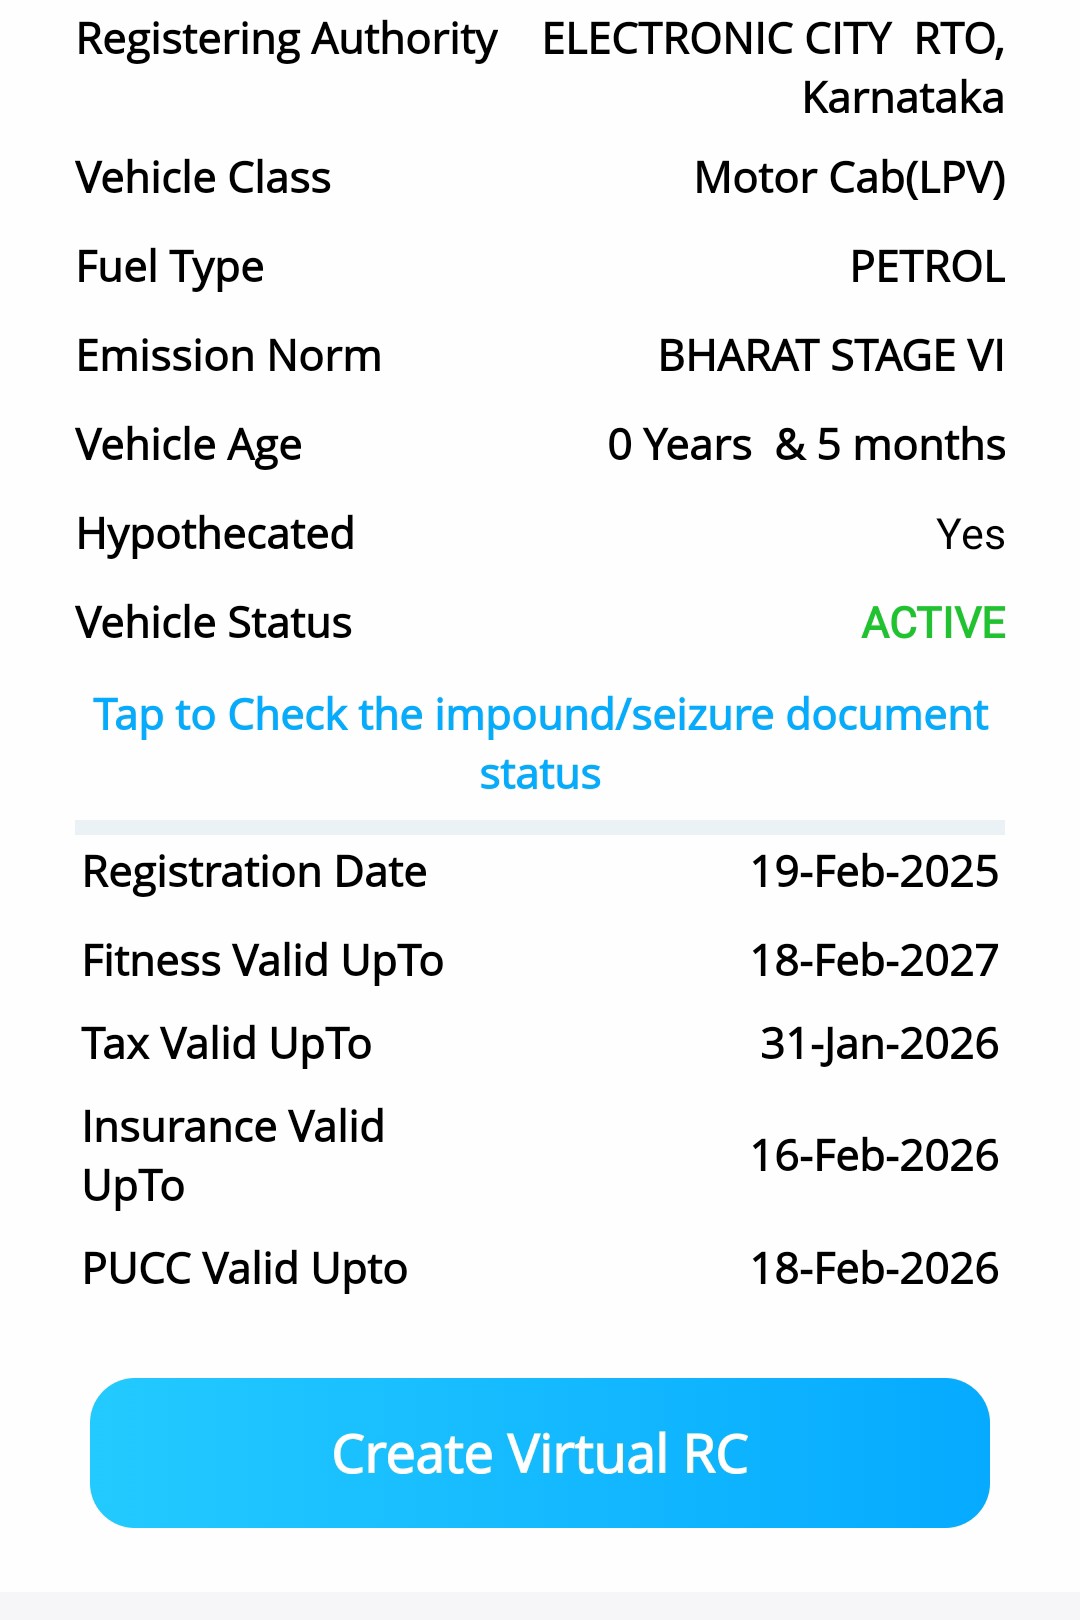
Task: Tap the Motor Cab(LPV) vehicle class value
Action: click(849, 178)
